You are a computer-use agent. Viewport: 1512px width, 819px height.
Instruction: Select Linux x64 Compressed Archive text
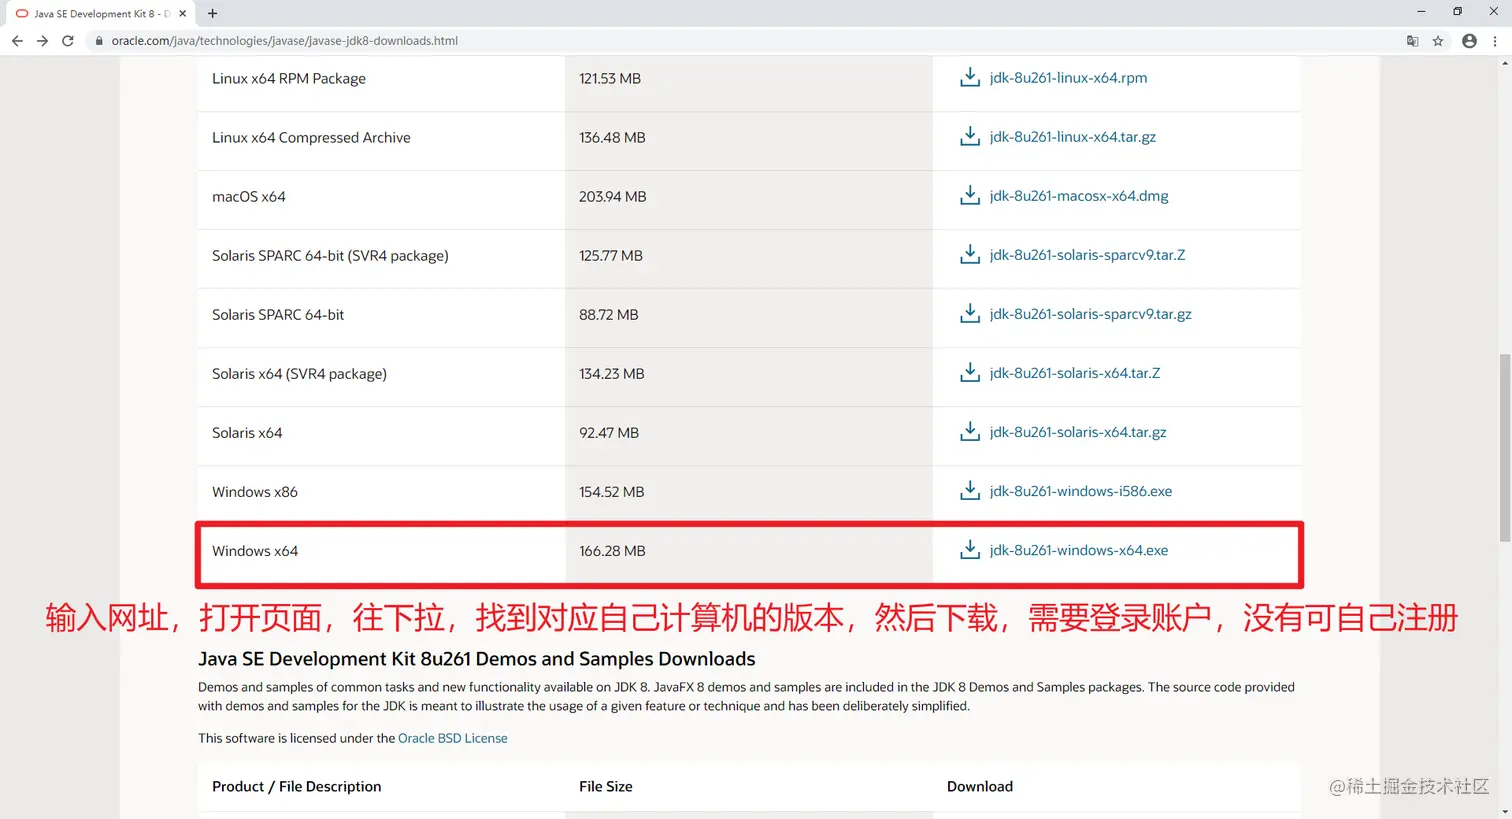click(x=311, y=138)
